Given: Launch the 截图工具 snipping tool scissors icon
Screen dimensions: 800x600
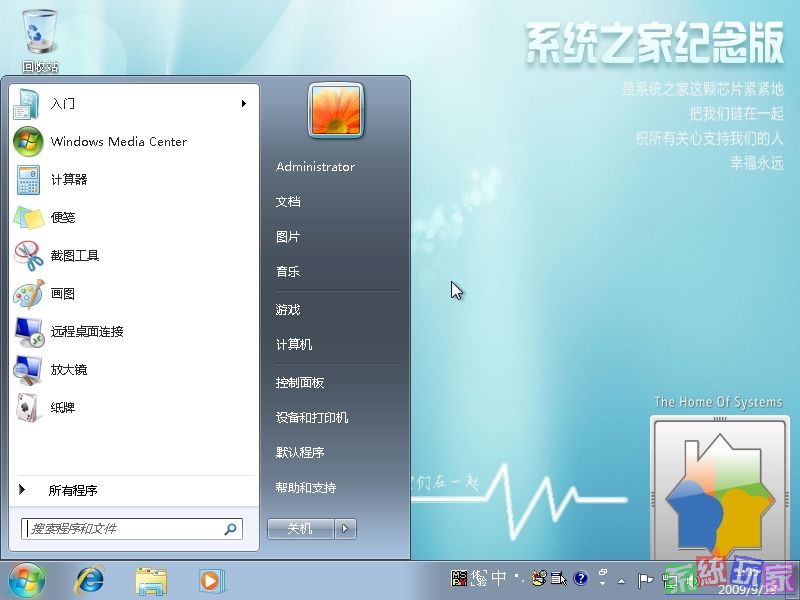Looking at the screenshot, I should pos(28,256).
